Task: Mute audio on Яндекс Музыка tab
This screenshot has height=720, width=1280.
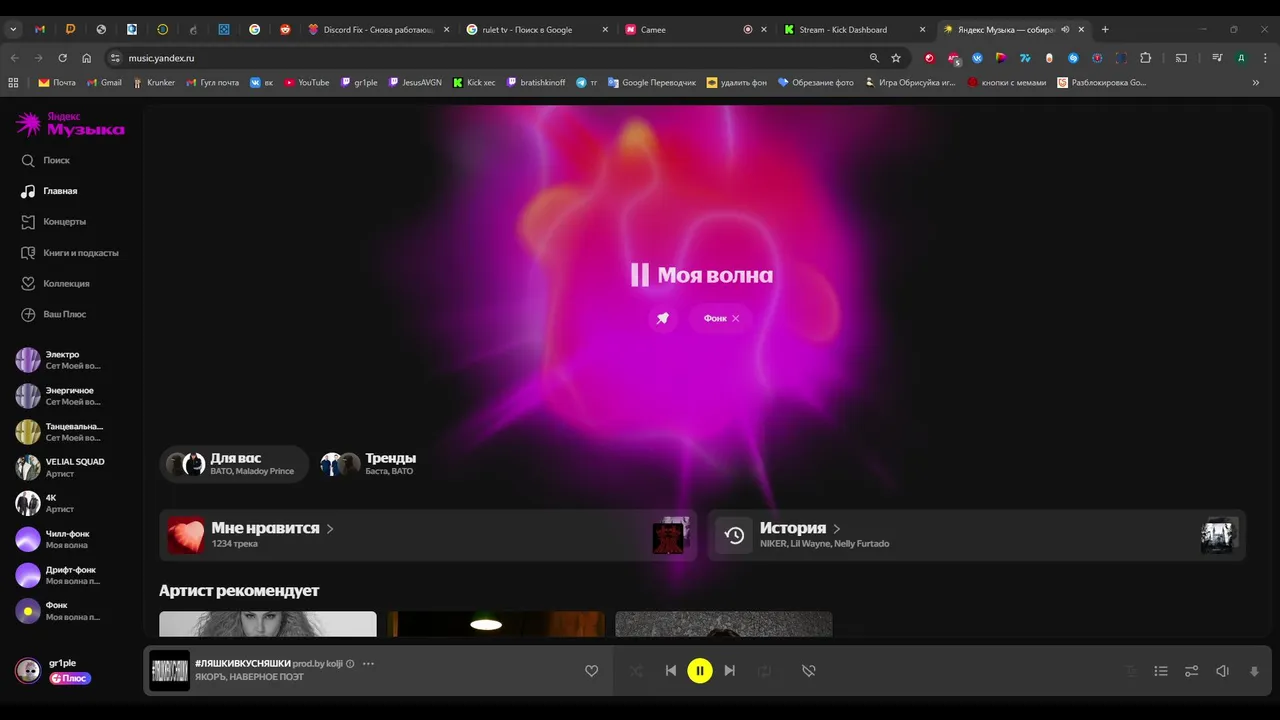Action: coord(1065,30)
